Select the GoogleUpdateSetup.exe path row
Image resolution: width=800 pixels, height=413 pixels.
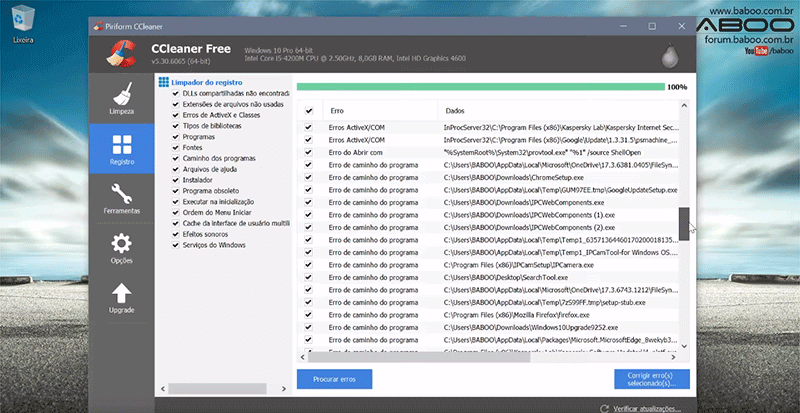coord(488,190)
